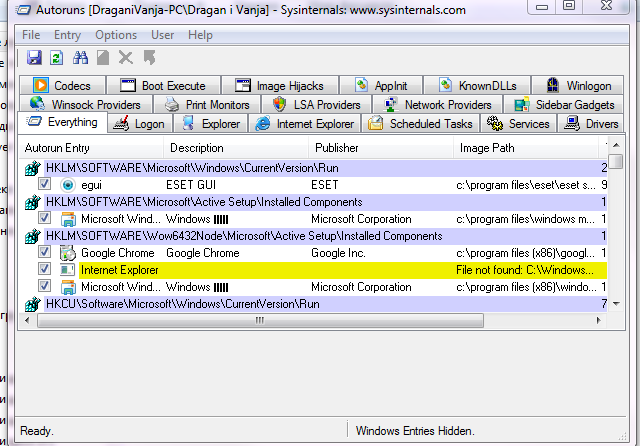
Task: Switch to the Internet Explorer tab
Action: [304, 124]
